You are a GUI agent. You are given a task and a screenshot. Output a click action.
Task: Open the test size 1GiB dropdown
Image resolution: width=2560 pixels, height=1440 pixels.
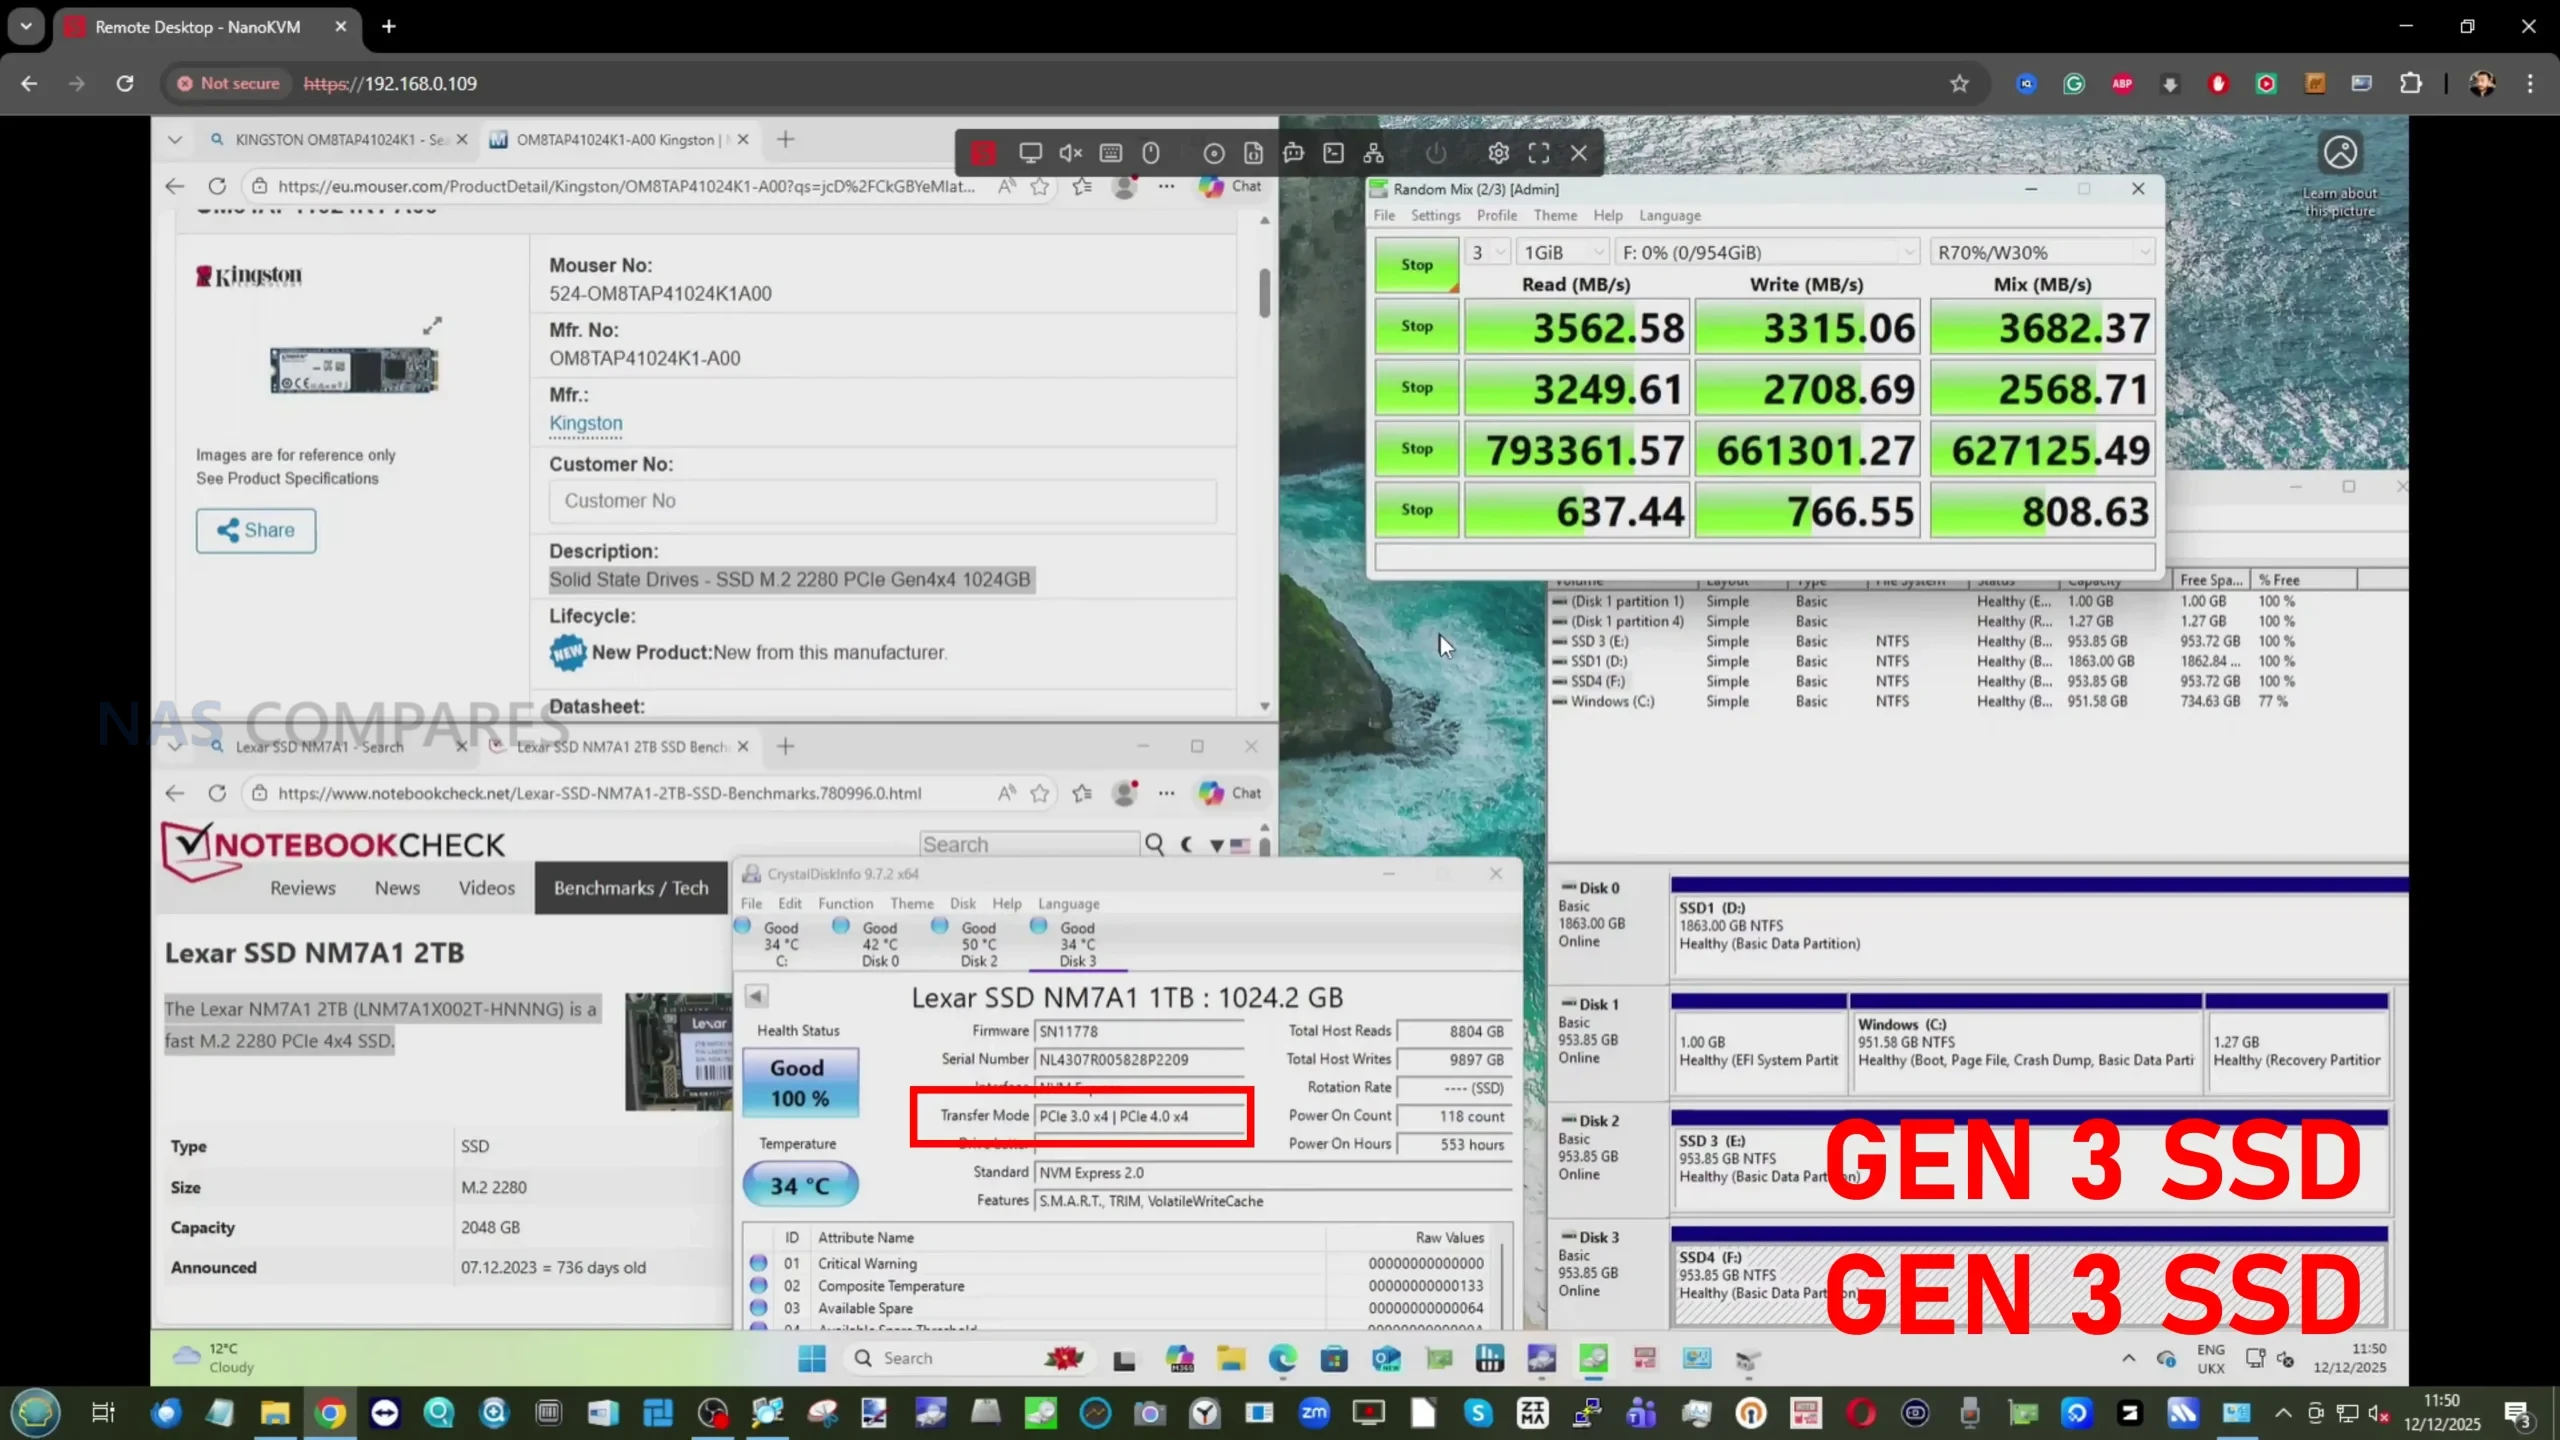(1563, 253)
